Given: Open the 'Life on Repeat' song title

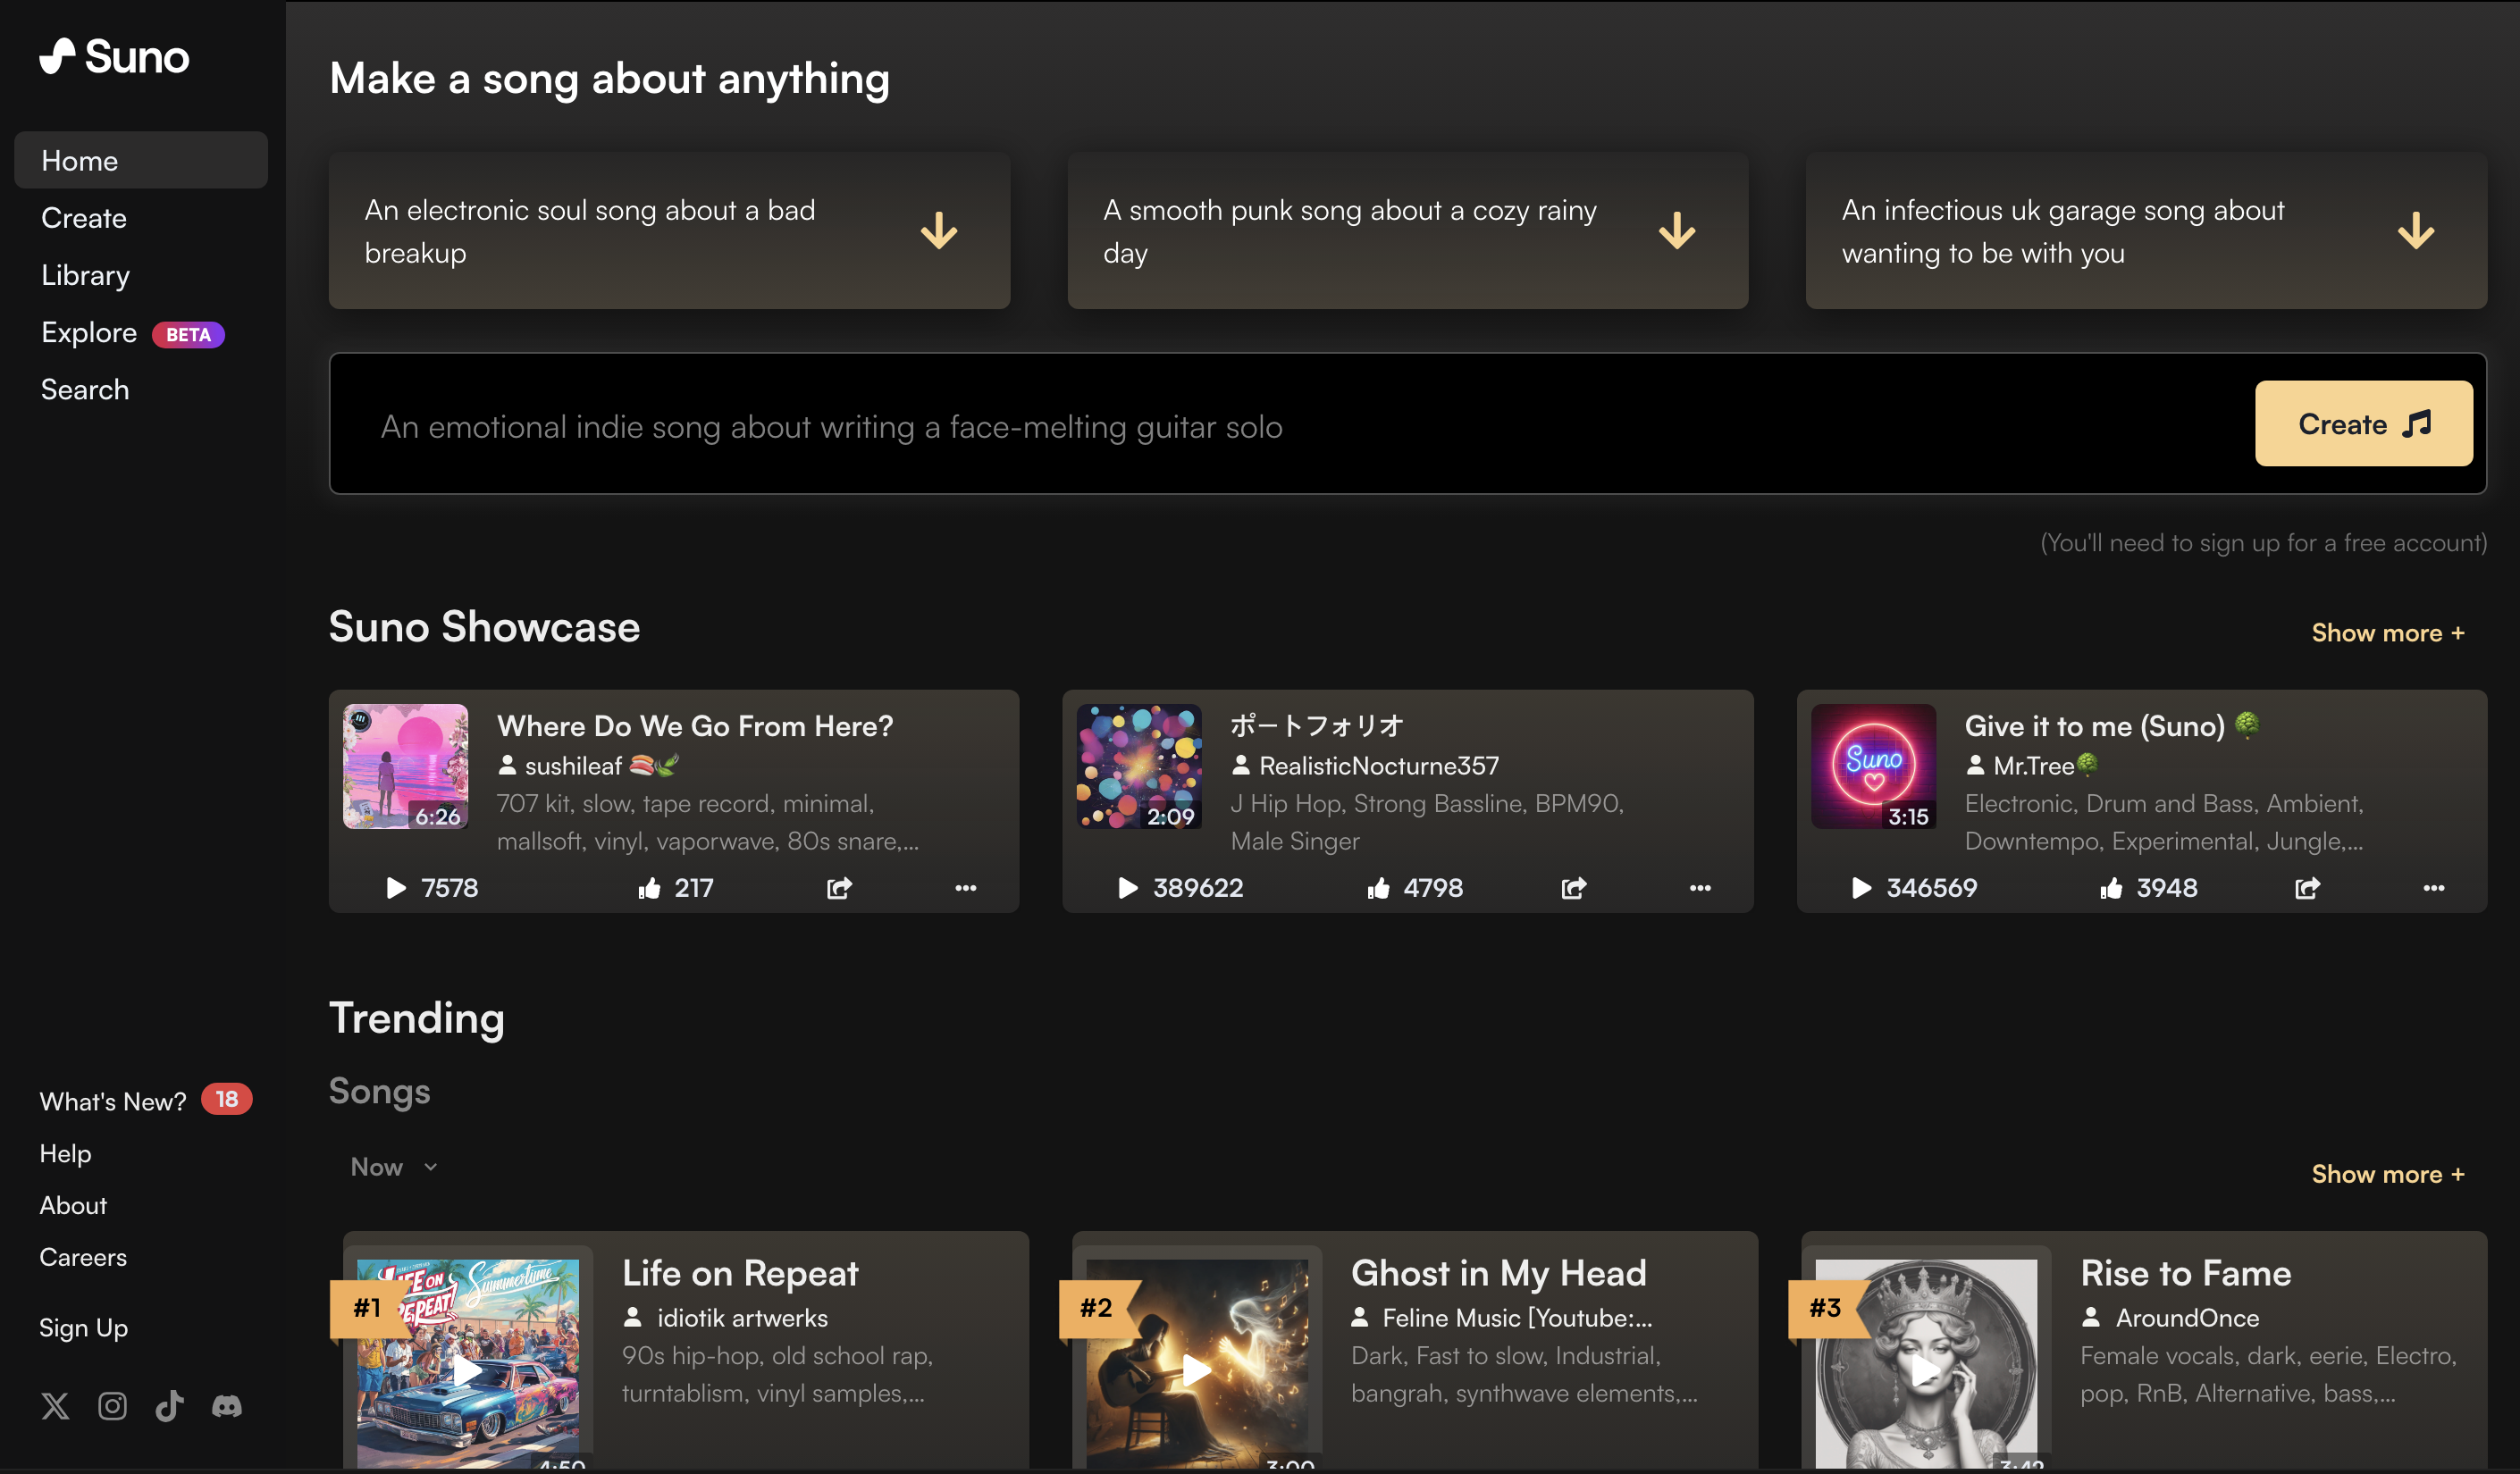Looking at the screenshot, I should [x=740, y=1273].
